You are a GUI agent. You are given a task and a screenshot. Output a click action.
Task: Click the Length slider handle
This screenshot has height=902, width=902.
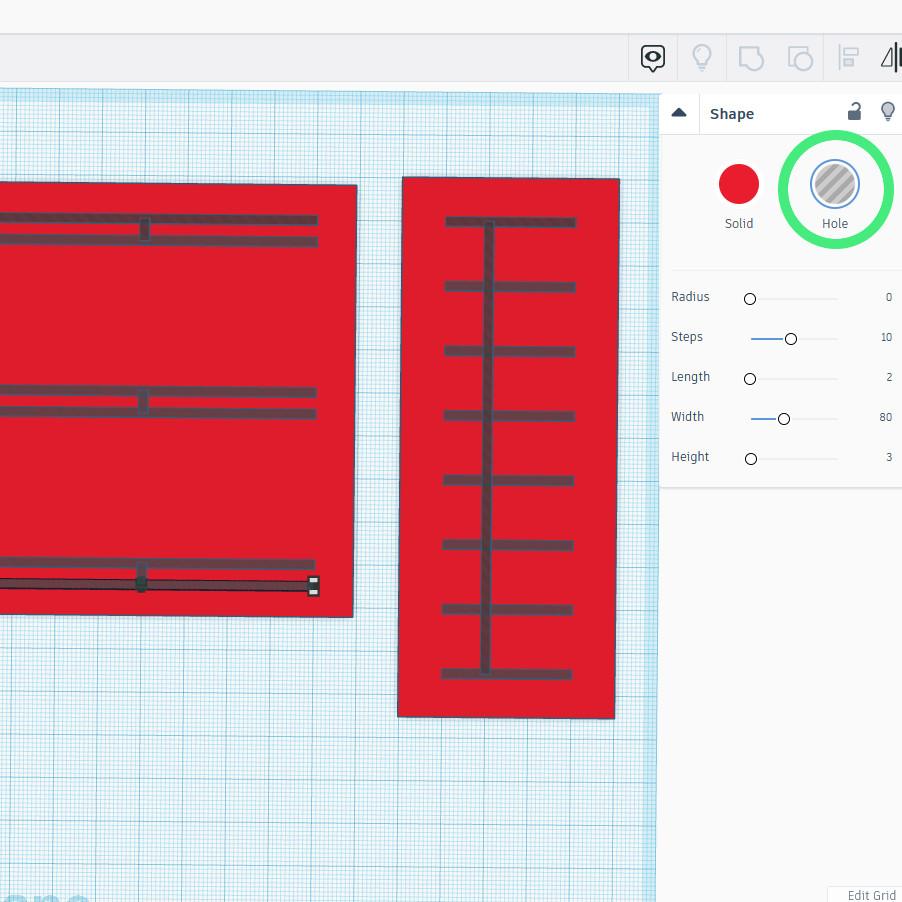(x=750, y=379)
